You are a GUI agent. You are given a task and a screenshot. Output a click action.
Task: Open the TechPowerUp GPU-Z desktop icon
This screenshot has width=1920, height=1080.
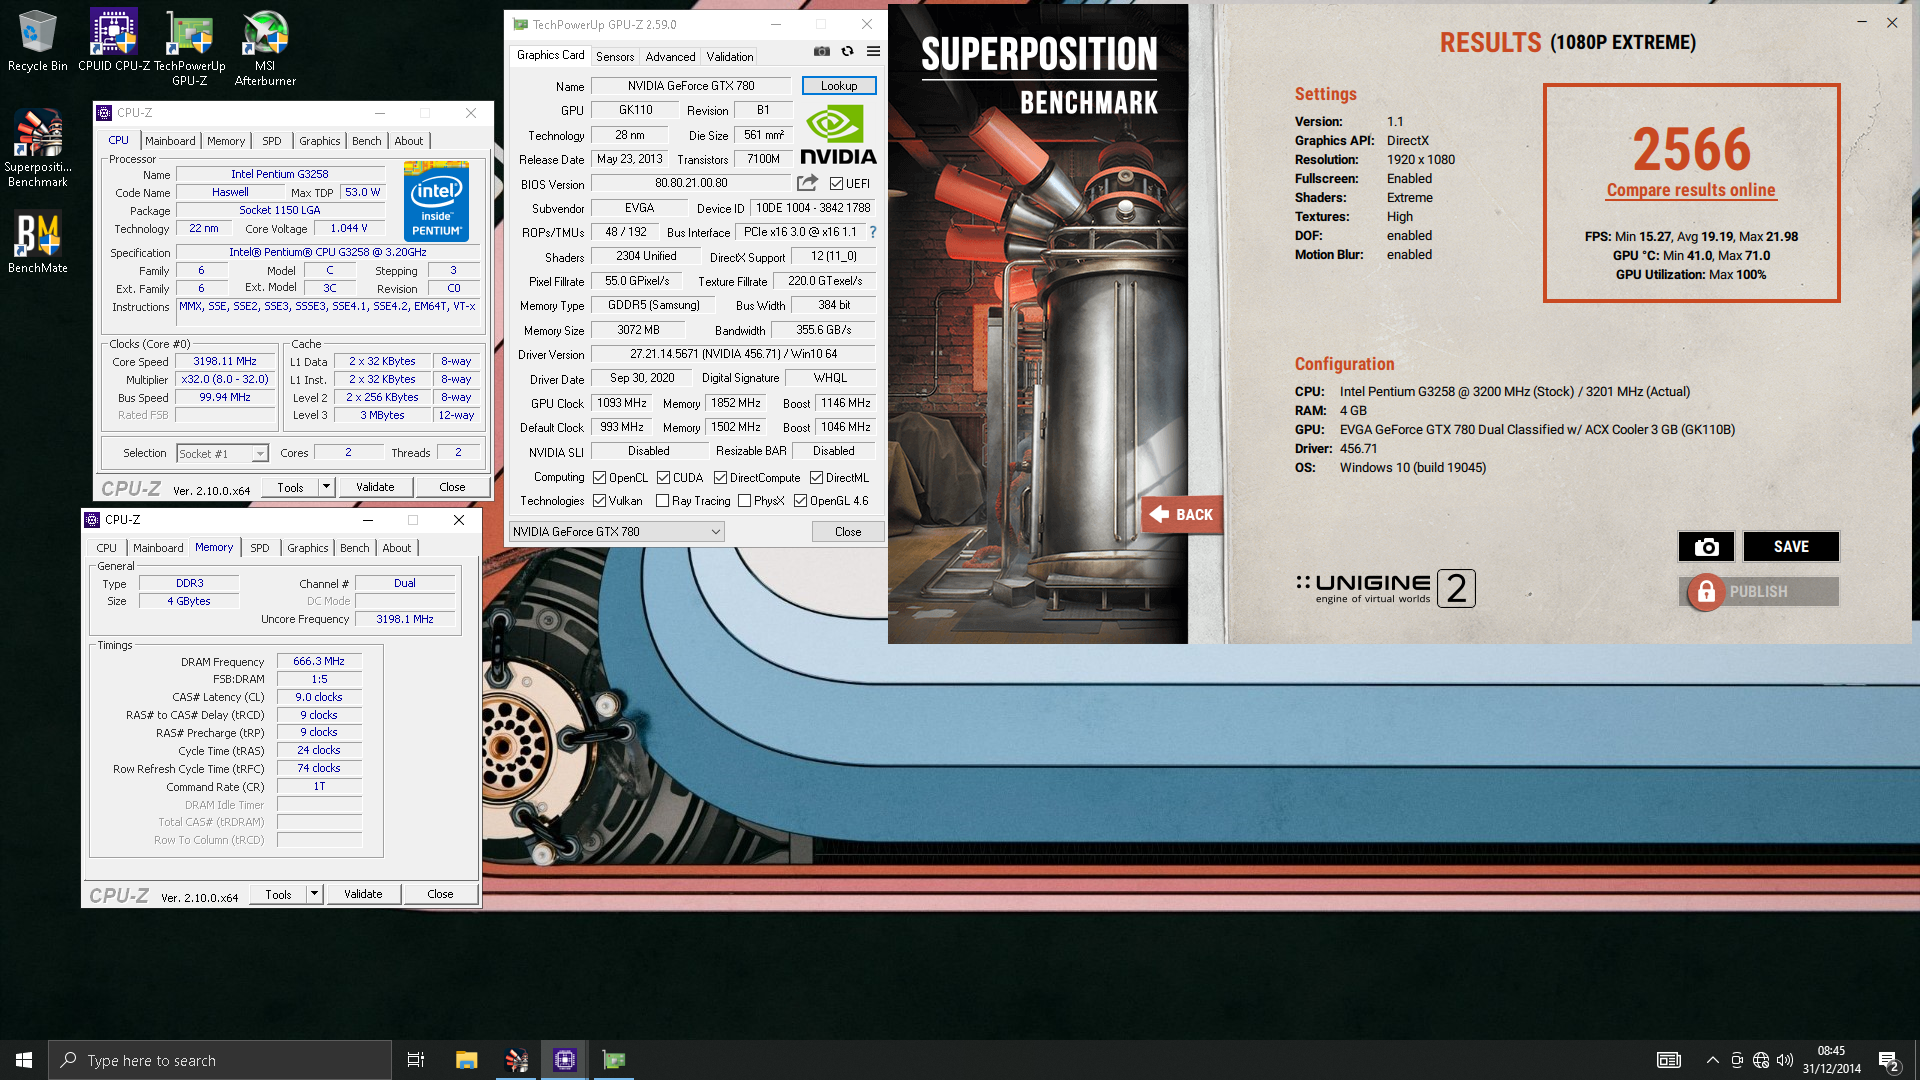189,49
